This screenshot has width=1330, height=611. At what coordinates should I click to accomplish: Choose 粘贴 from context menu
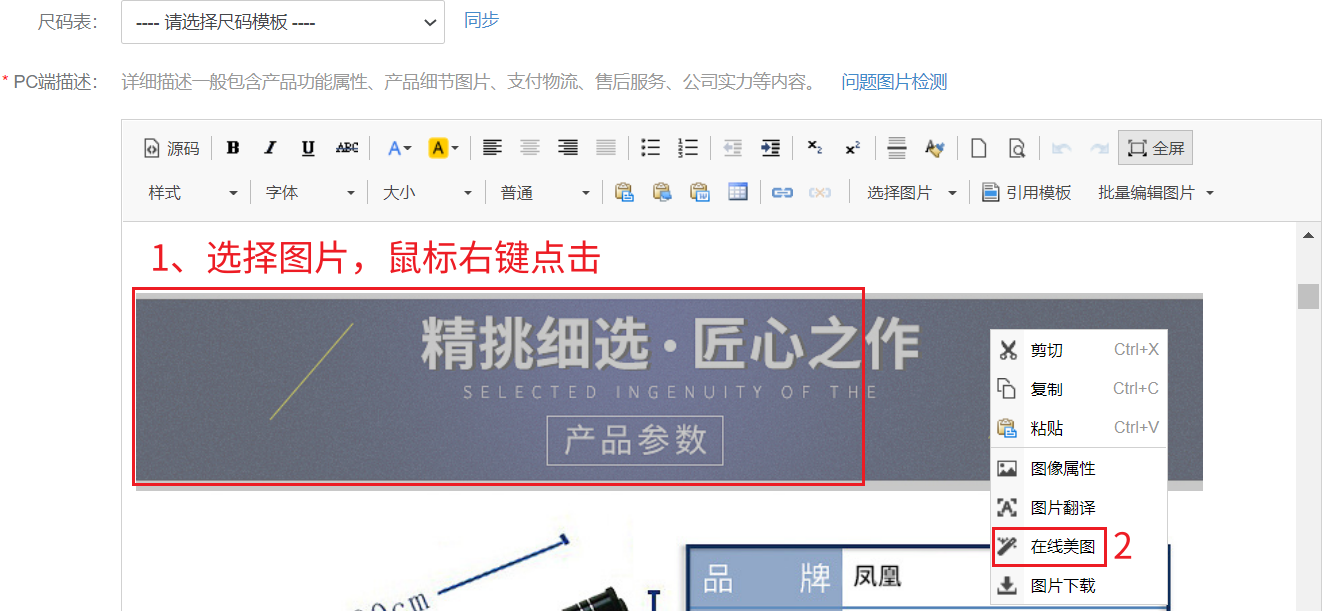[1079, 428]
